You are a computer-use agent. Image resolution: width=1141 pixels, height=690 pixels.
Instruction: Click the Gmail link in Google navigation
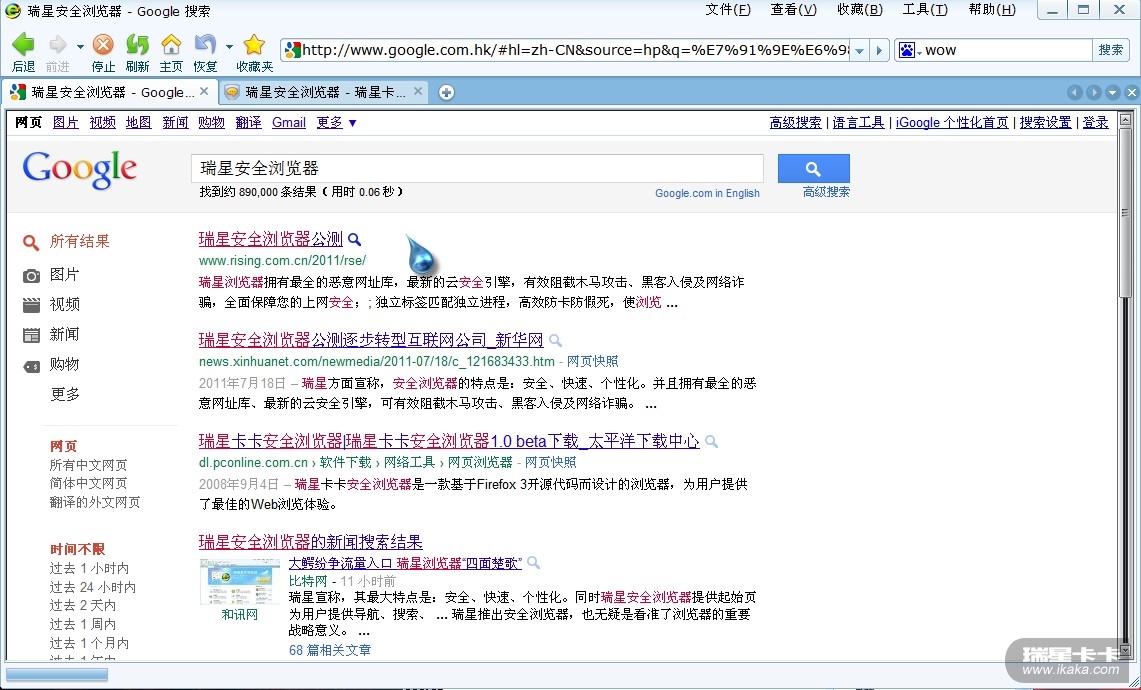(x=288, y=123)
